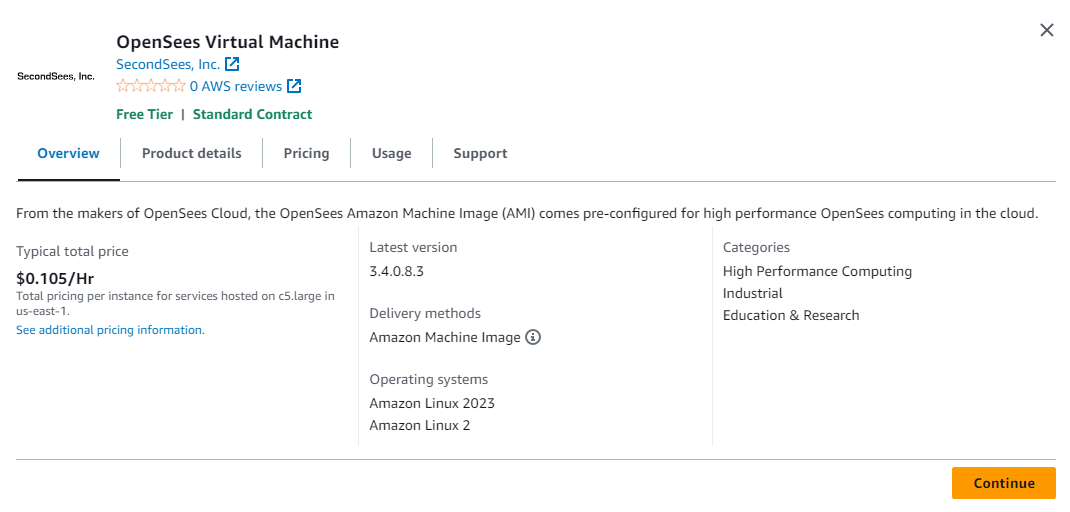The width and height of the screenshot is (1070, 512).
Task: Click the Operating systems heading
Action: tap(429, 379)
